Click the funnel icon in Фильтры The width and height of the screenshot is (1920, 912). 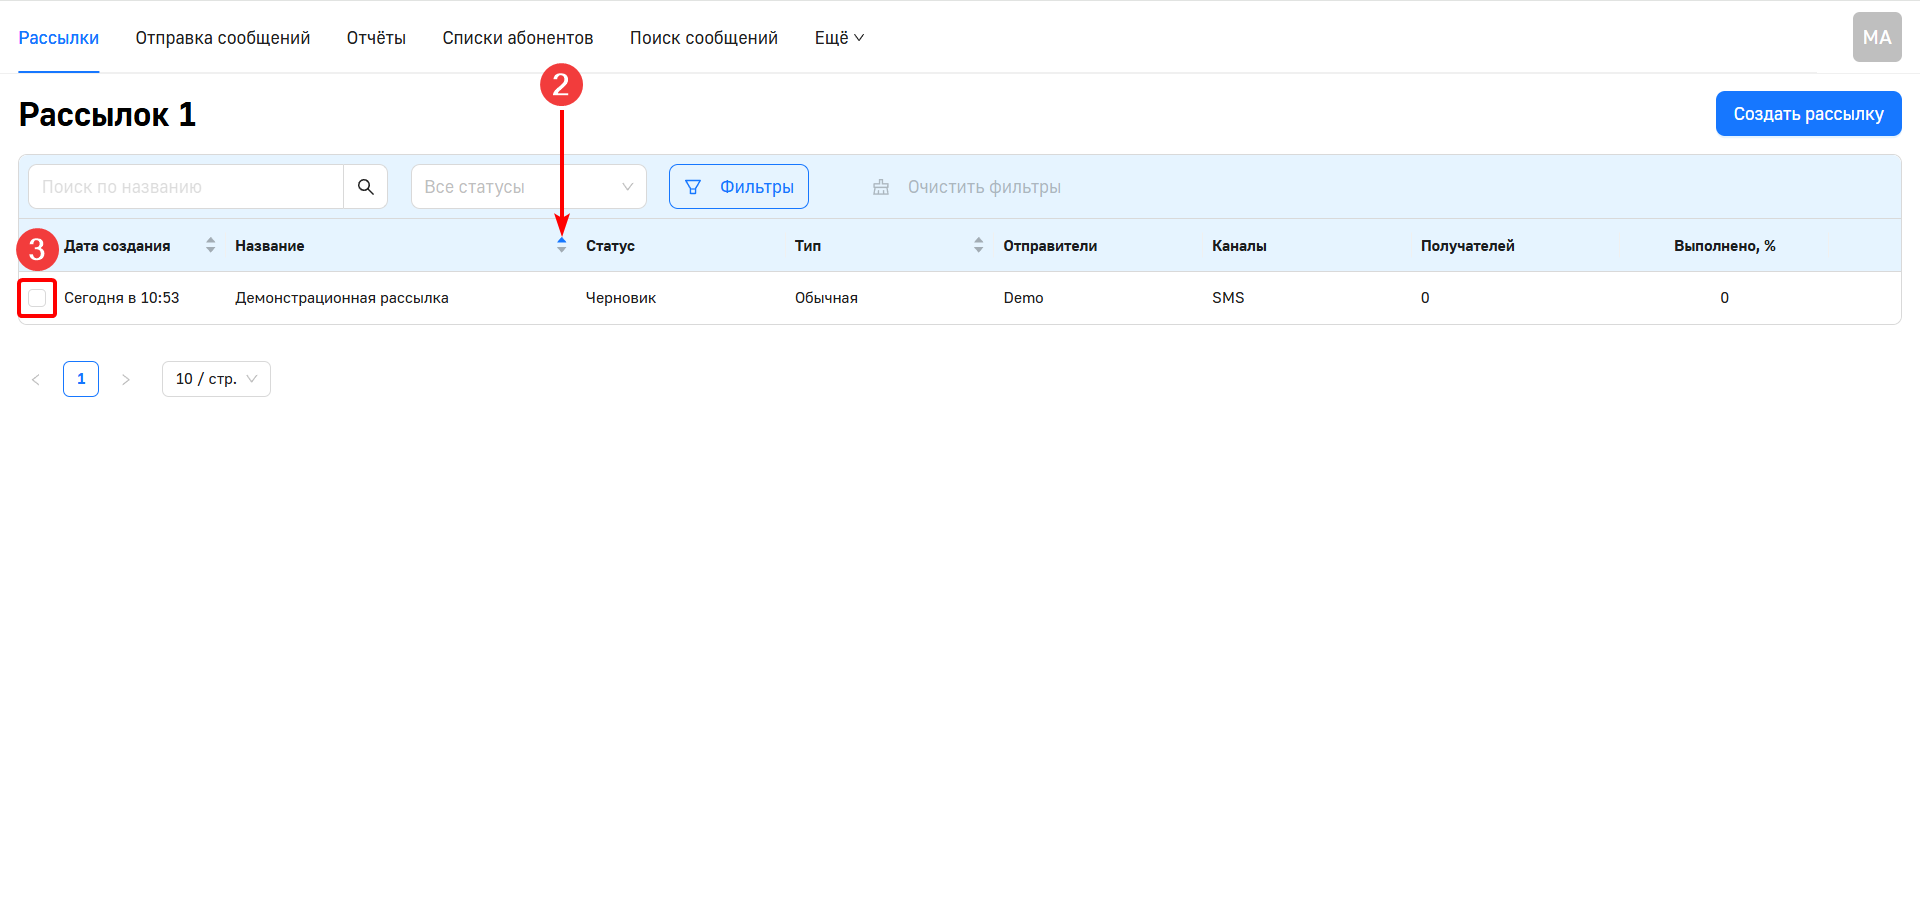tap(693, 187)
